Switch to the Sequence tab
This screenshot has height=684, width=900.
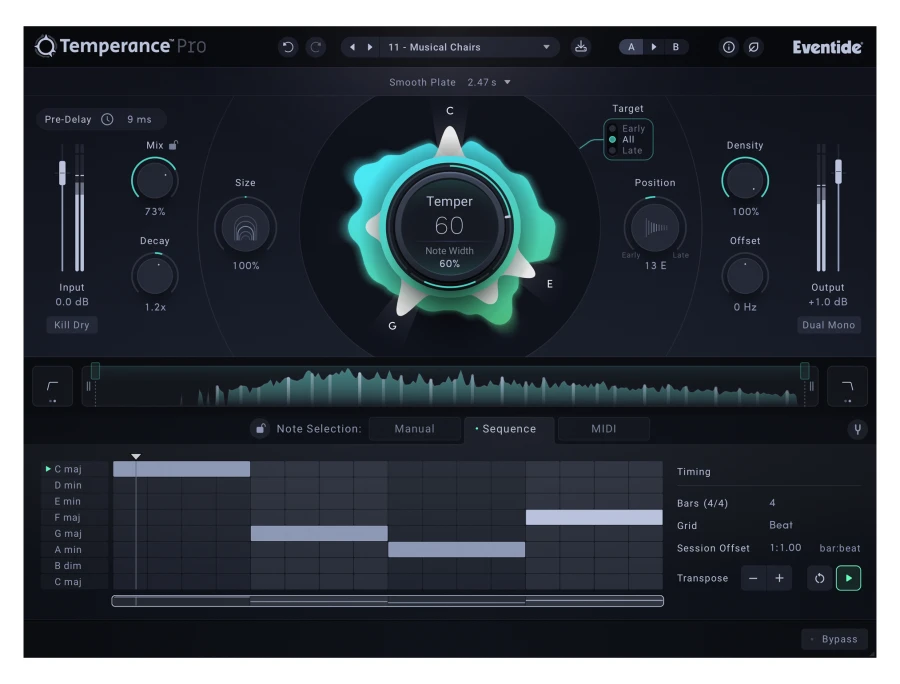[x=509, y=429]
